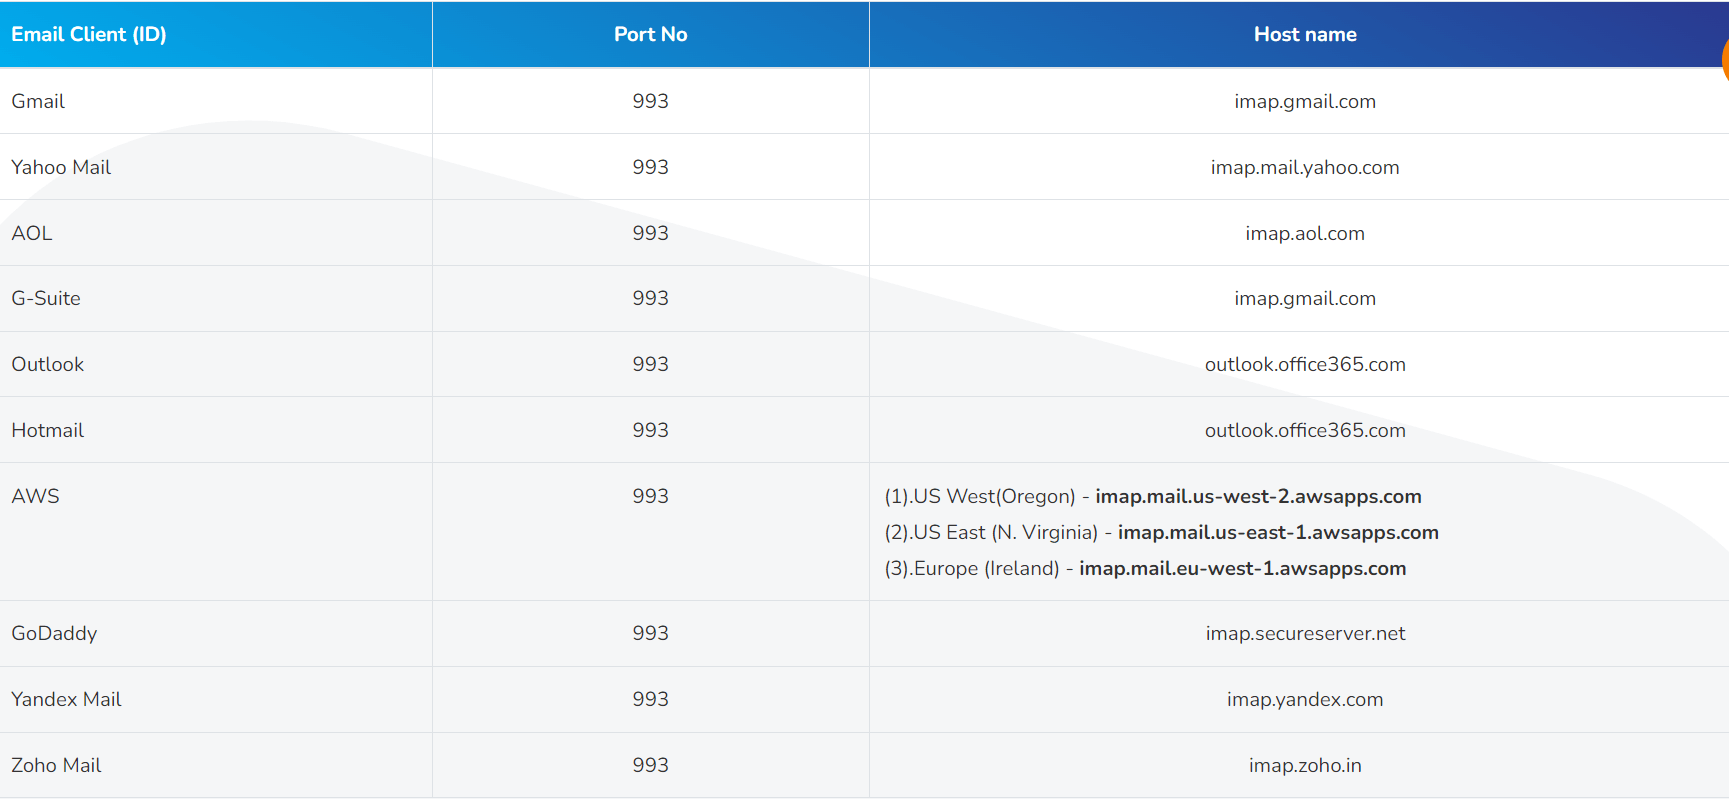Click the 993 port in Outlook row

click(x=650, y=364)
